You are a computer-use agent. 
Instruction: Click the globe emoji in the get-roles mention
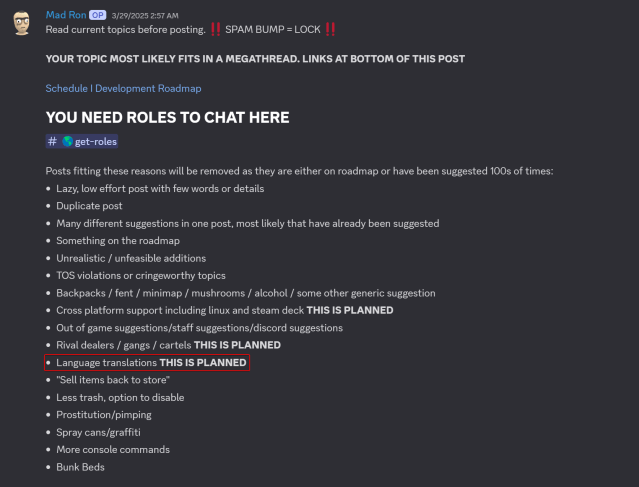[68, 142]
